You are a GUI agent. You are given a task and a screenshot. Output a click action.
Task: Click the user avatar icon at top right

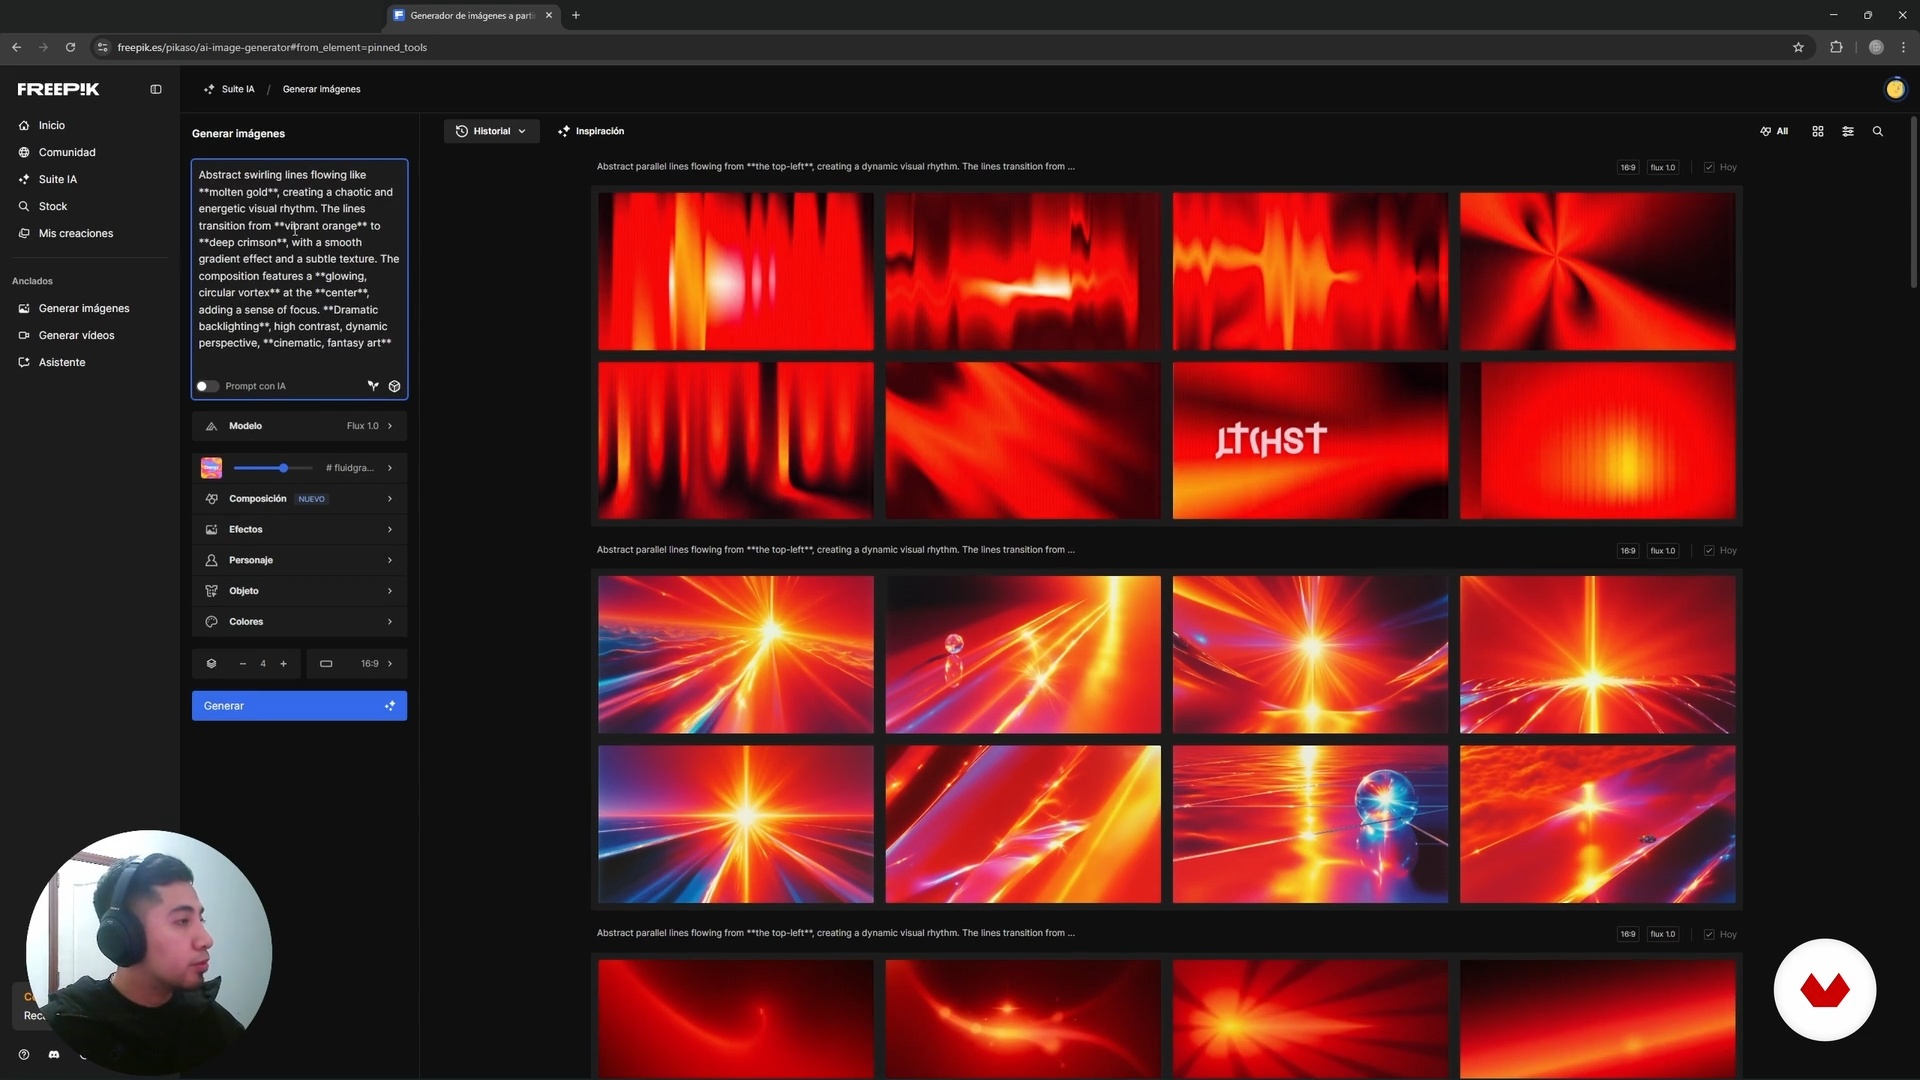pyautogui.click(x=1895, y=89)
